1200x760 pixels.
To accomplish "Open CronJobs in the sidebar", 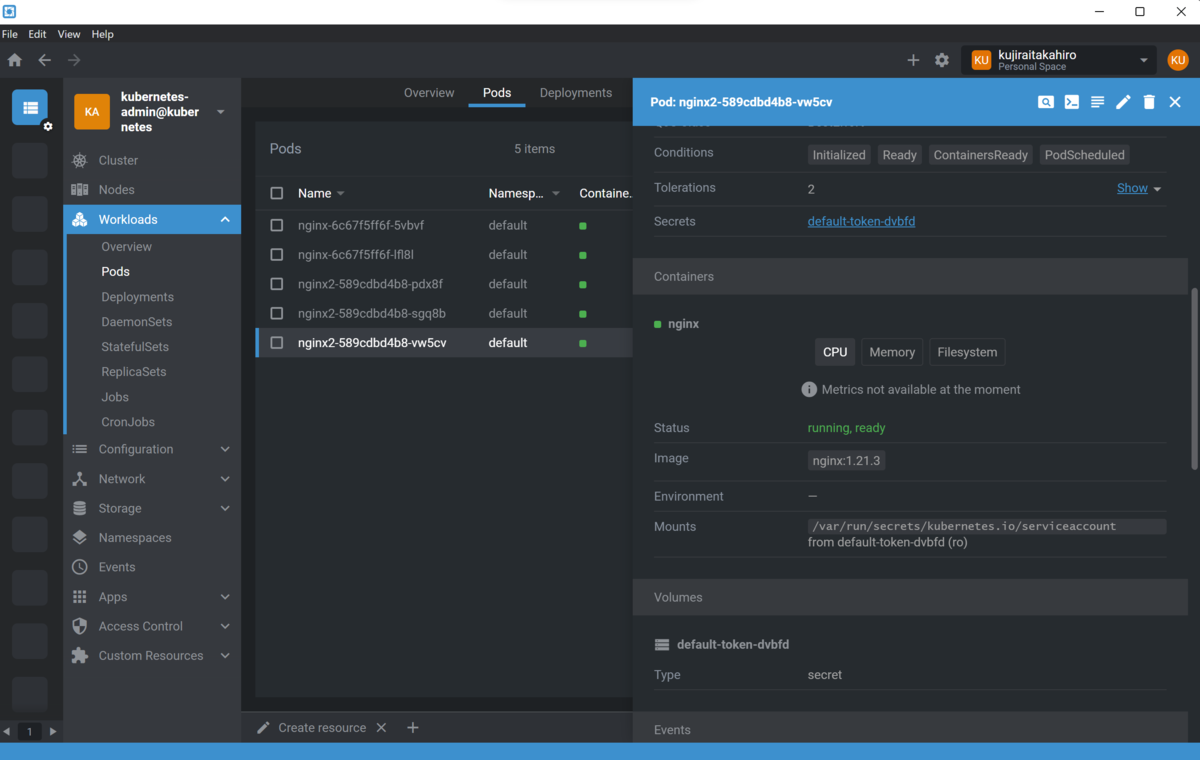I will (127, 422).
